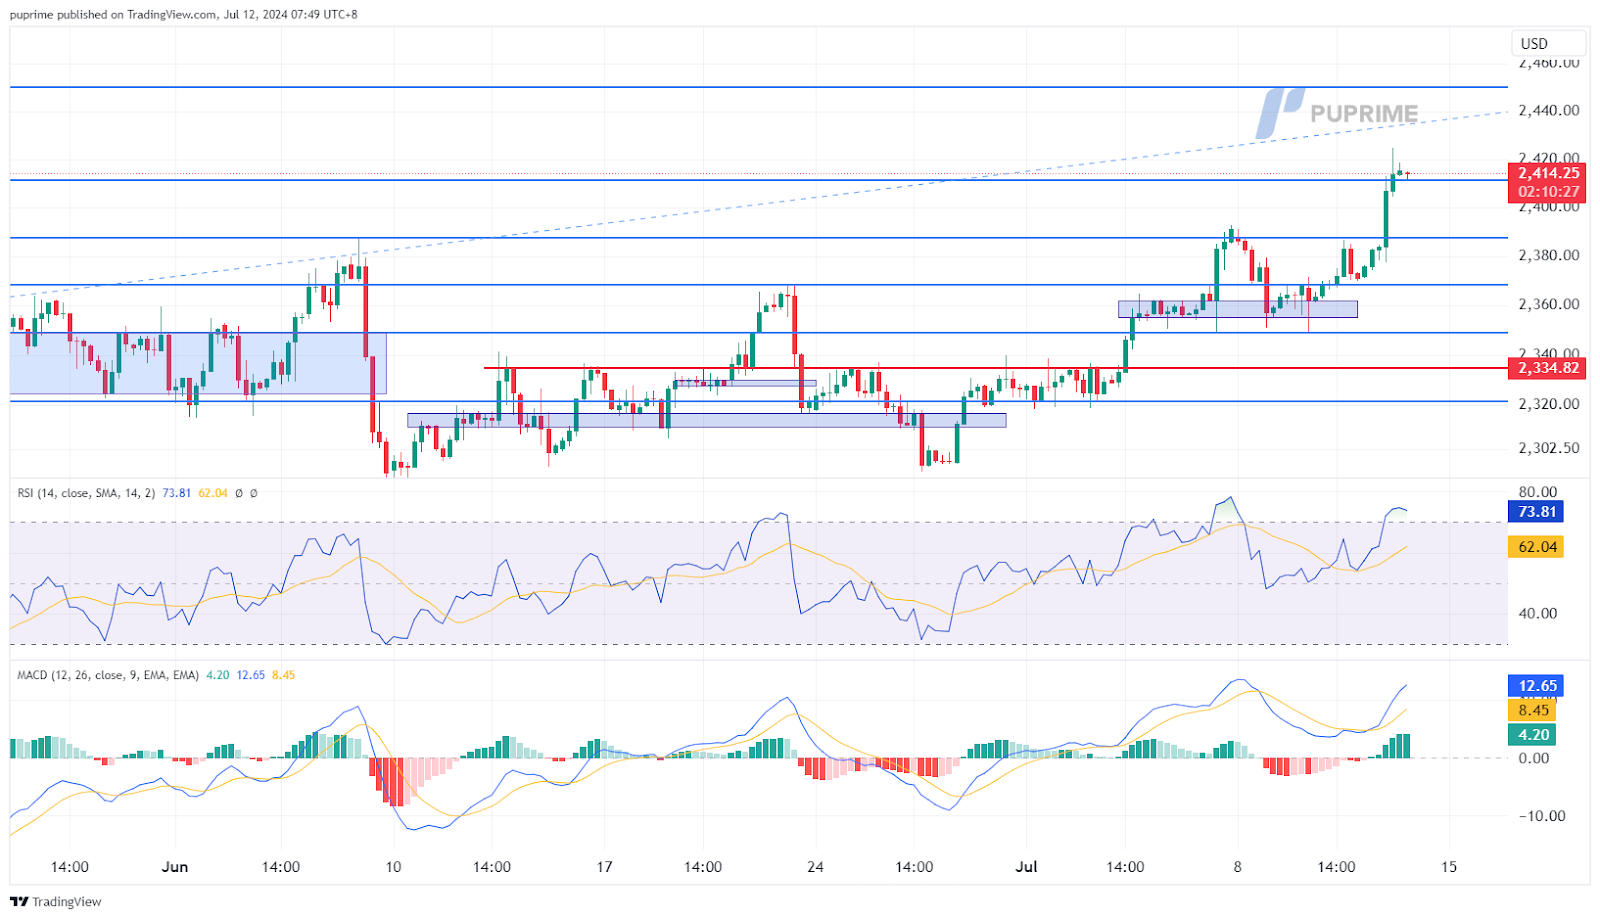Select the orange RSI axis tag 62.04
This screenshot has height=919, width=1600.
(1536, 547)
